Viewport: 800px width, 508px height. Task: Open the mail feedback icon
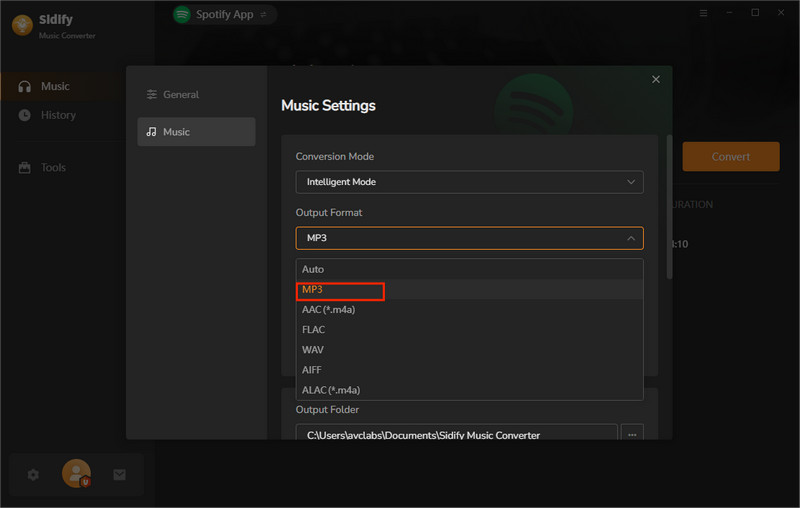119,475
